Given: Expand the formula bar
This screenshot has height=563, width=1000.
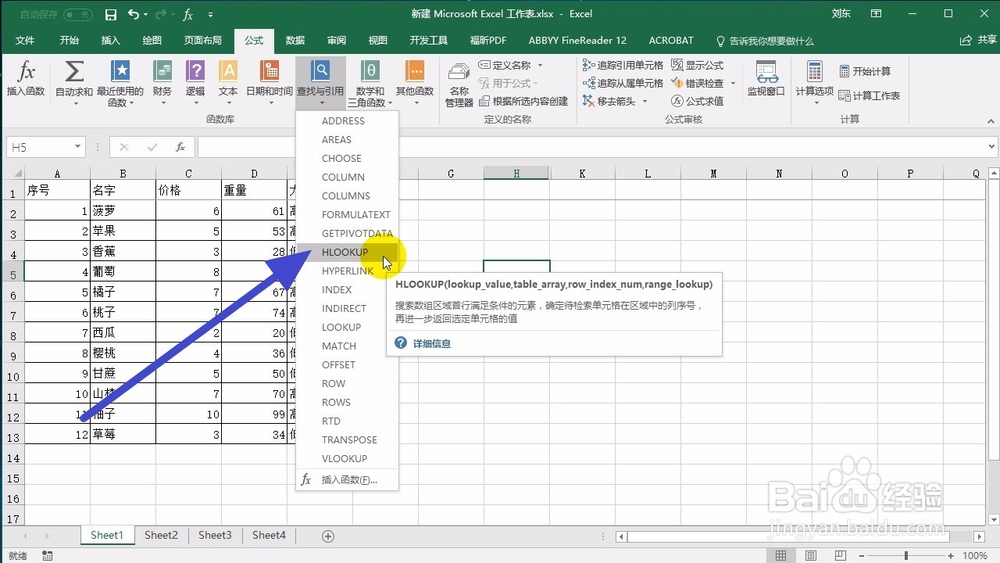Looking at the screenshot, I should 992,147.
